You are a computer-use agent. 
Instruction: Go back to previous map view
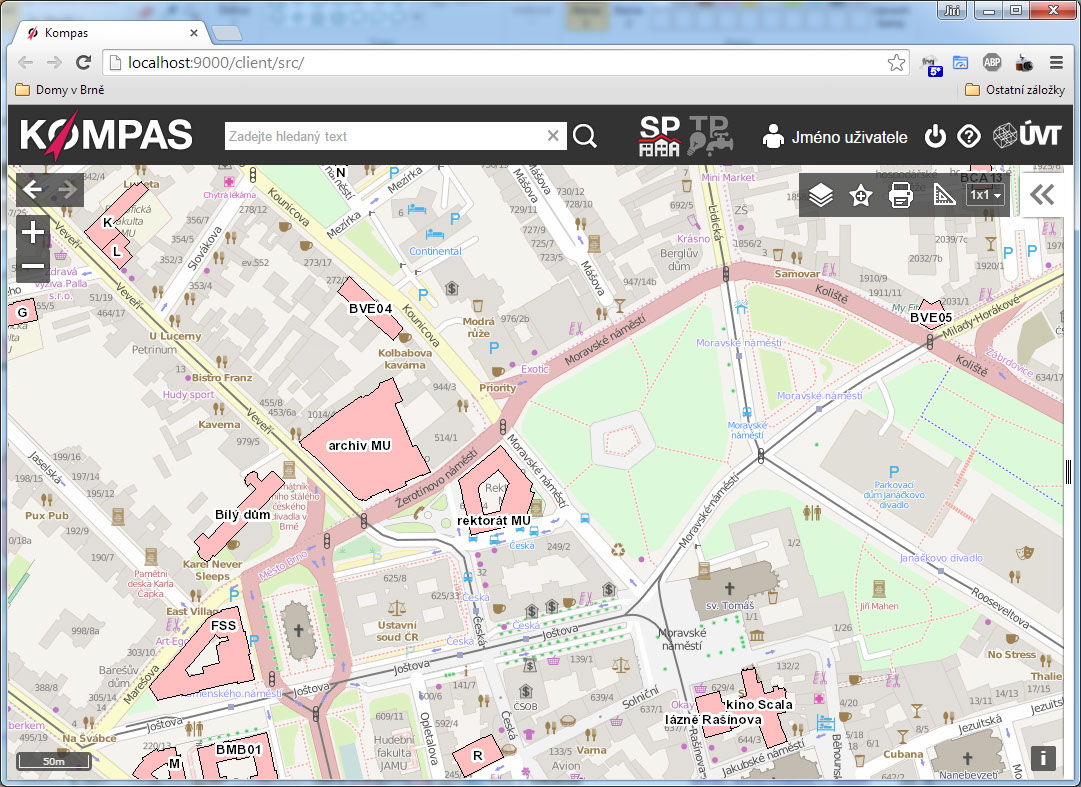click(33, 190)
